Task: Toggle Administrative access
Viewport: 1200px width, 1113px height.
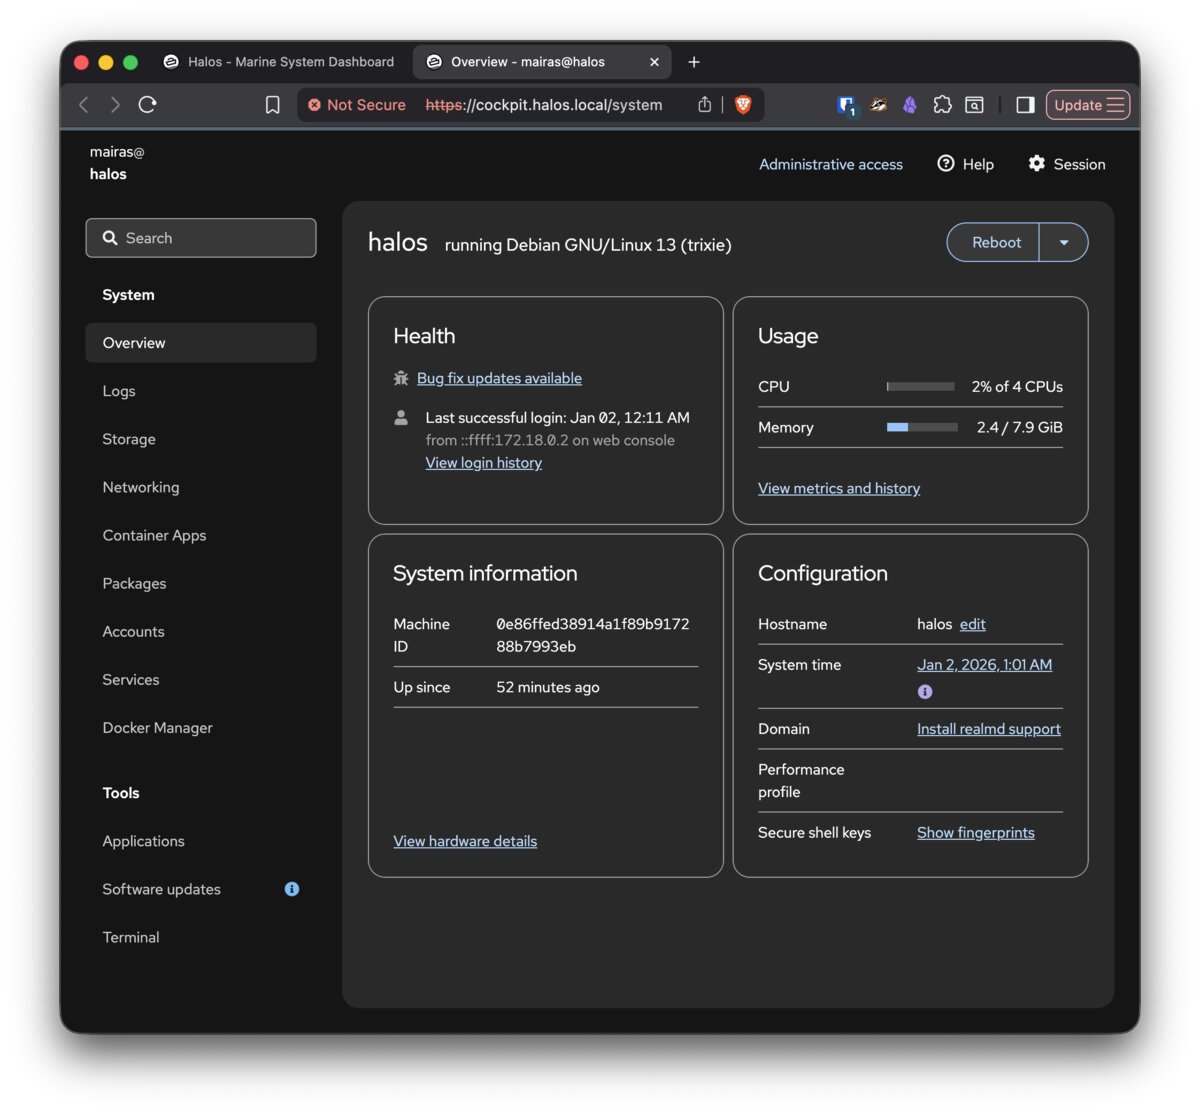Action: pos(830,164)
